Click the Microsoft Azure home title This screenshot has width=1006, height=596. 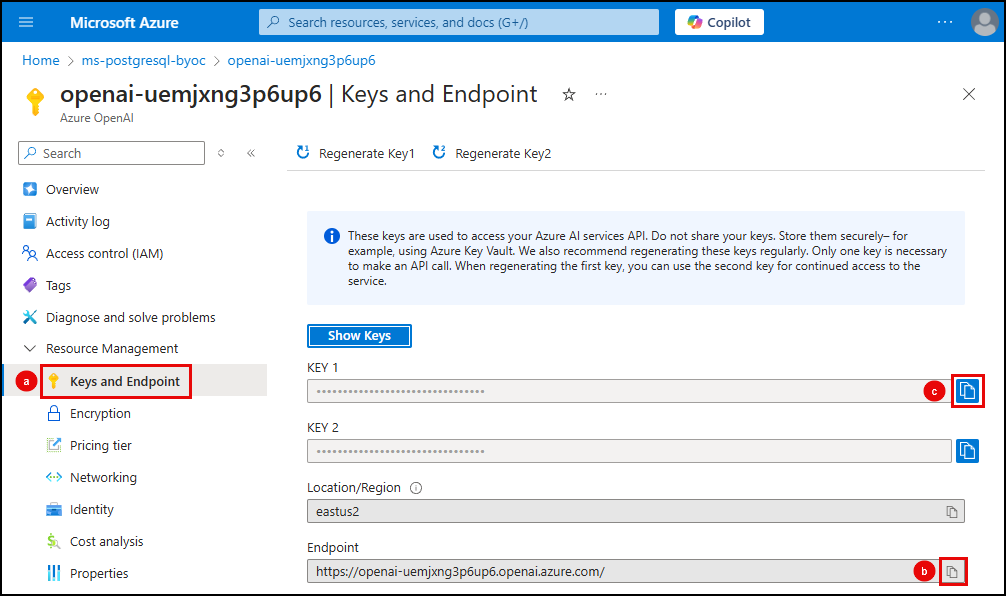124,22
